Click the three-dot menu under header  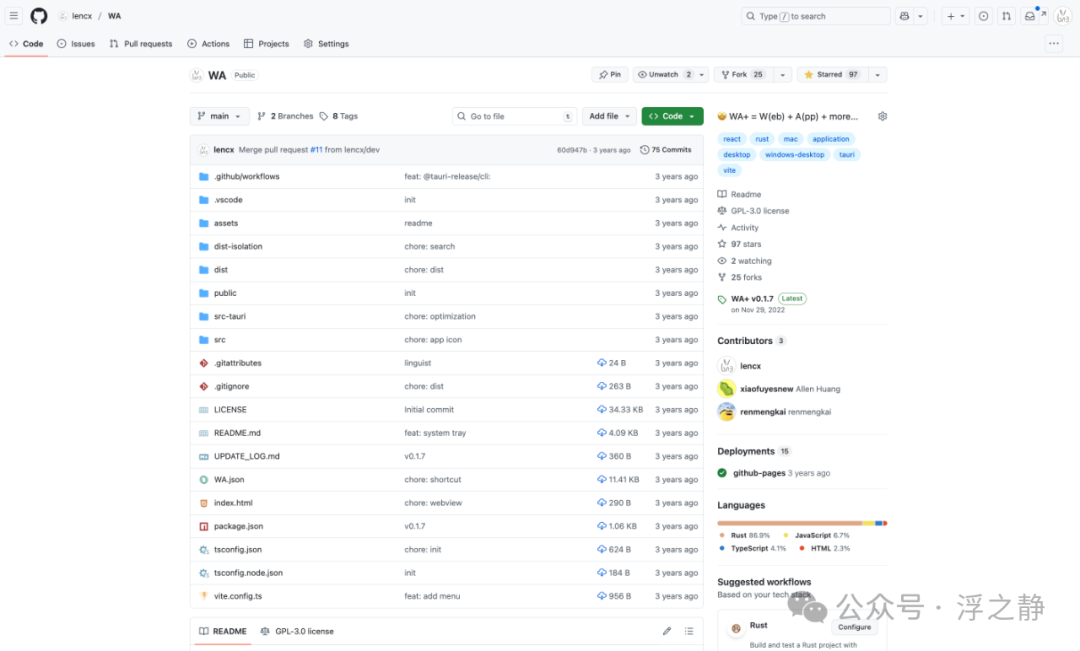coord(1054,43)
